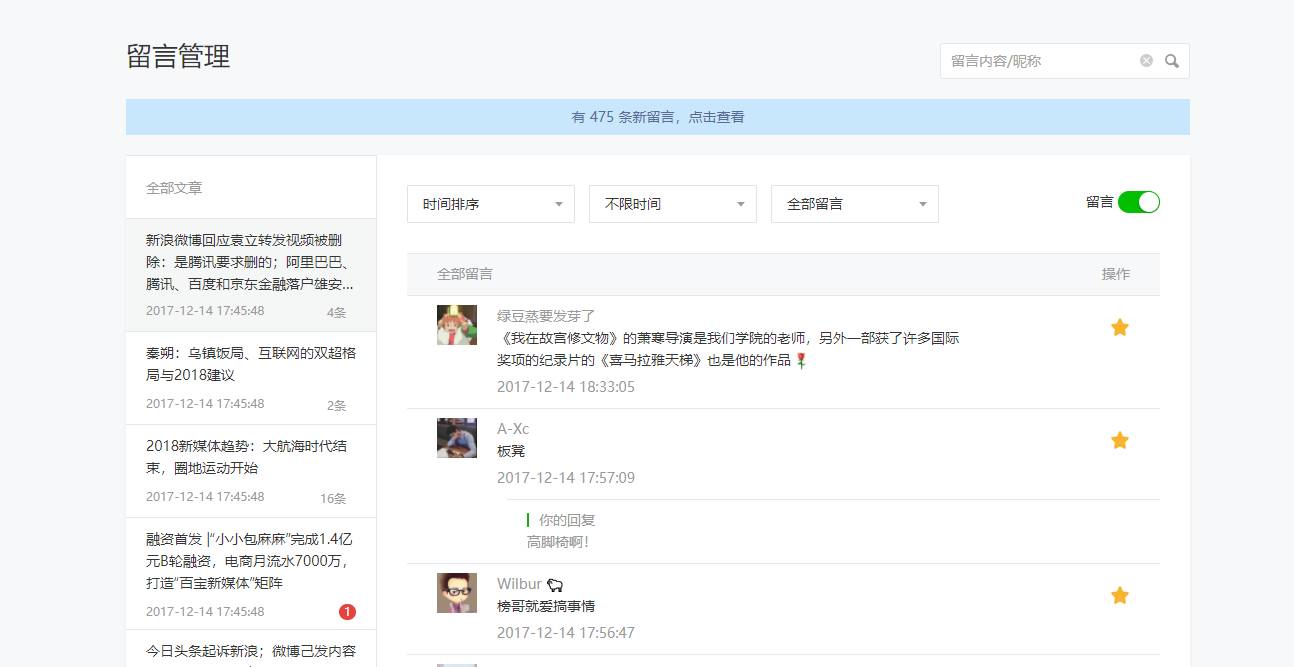Open the 时间排序 sort dropdown
Screen dimensions: 1294x667
point(490,204)
